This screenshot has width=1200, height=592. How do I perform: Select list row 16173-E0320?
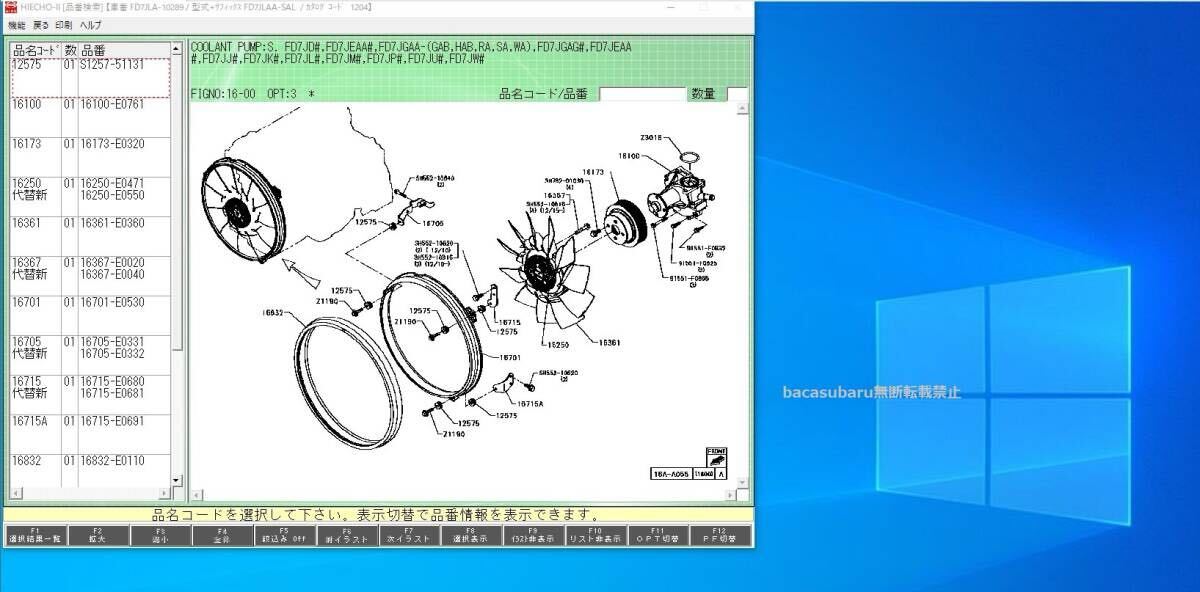click(90, 157)
